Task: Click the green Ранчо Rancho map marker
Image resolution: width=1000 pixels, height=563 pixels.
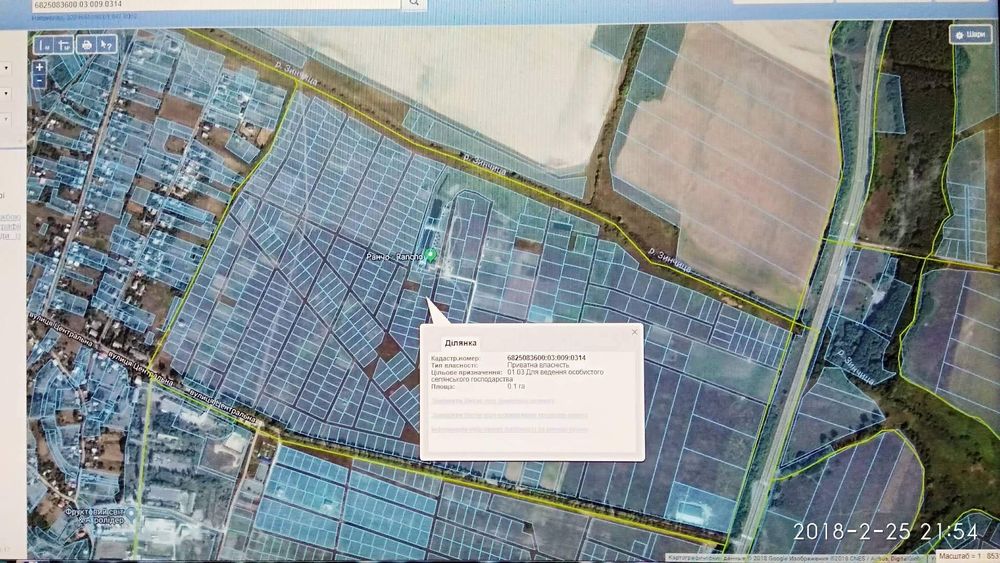Action: [431, 256]
